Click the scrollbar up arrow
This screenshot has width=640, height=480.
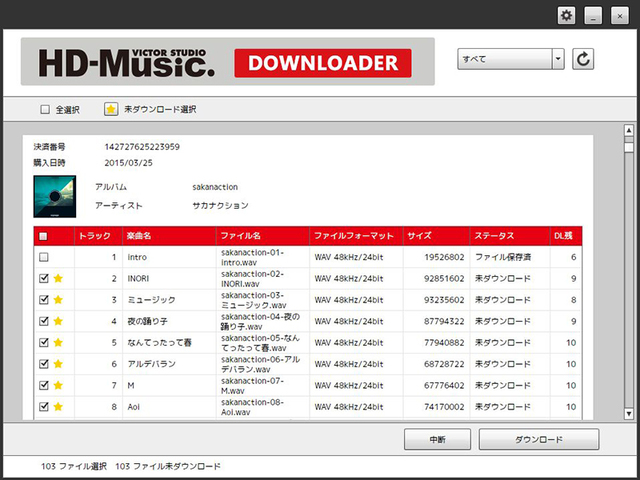(629, 131)
